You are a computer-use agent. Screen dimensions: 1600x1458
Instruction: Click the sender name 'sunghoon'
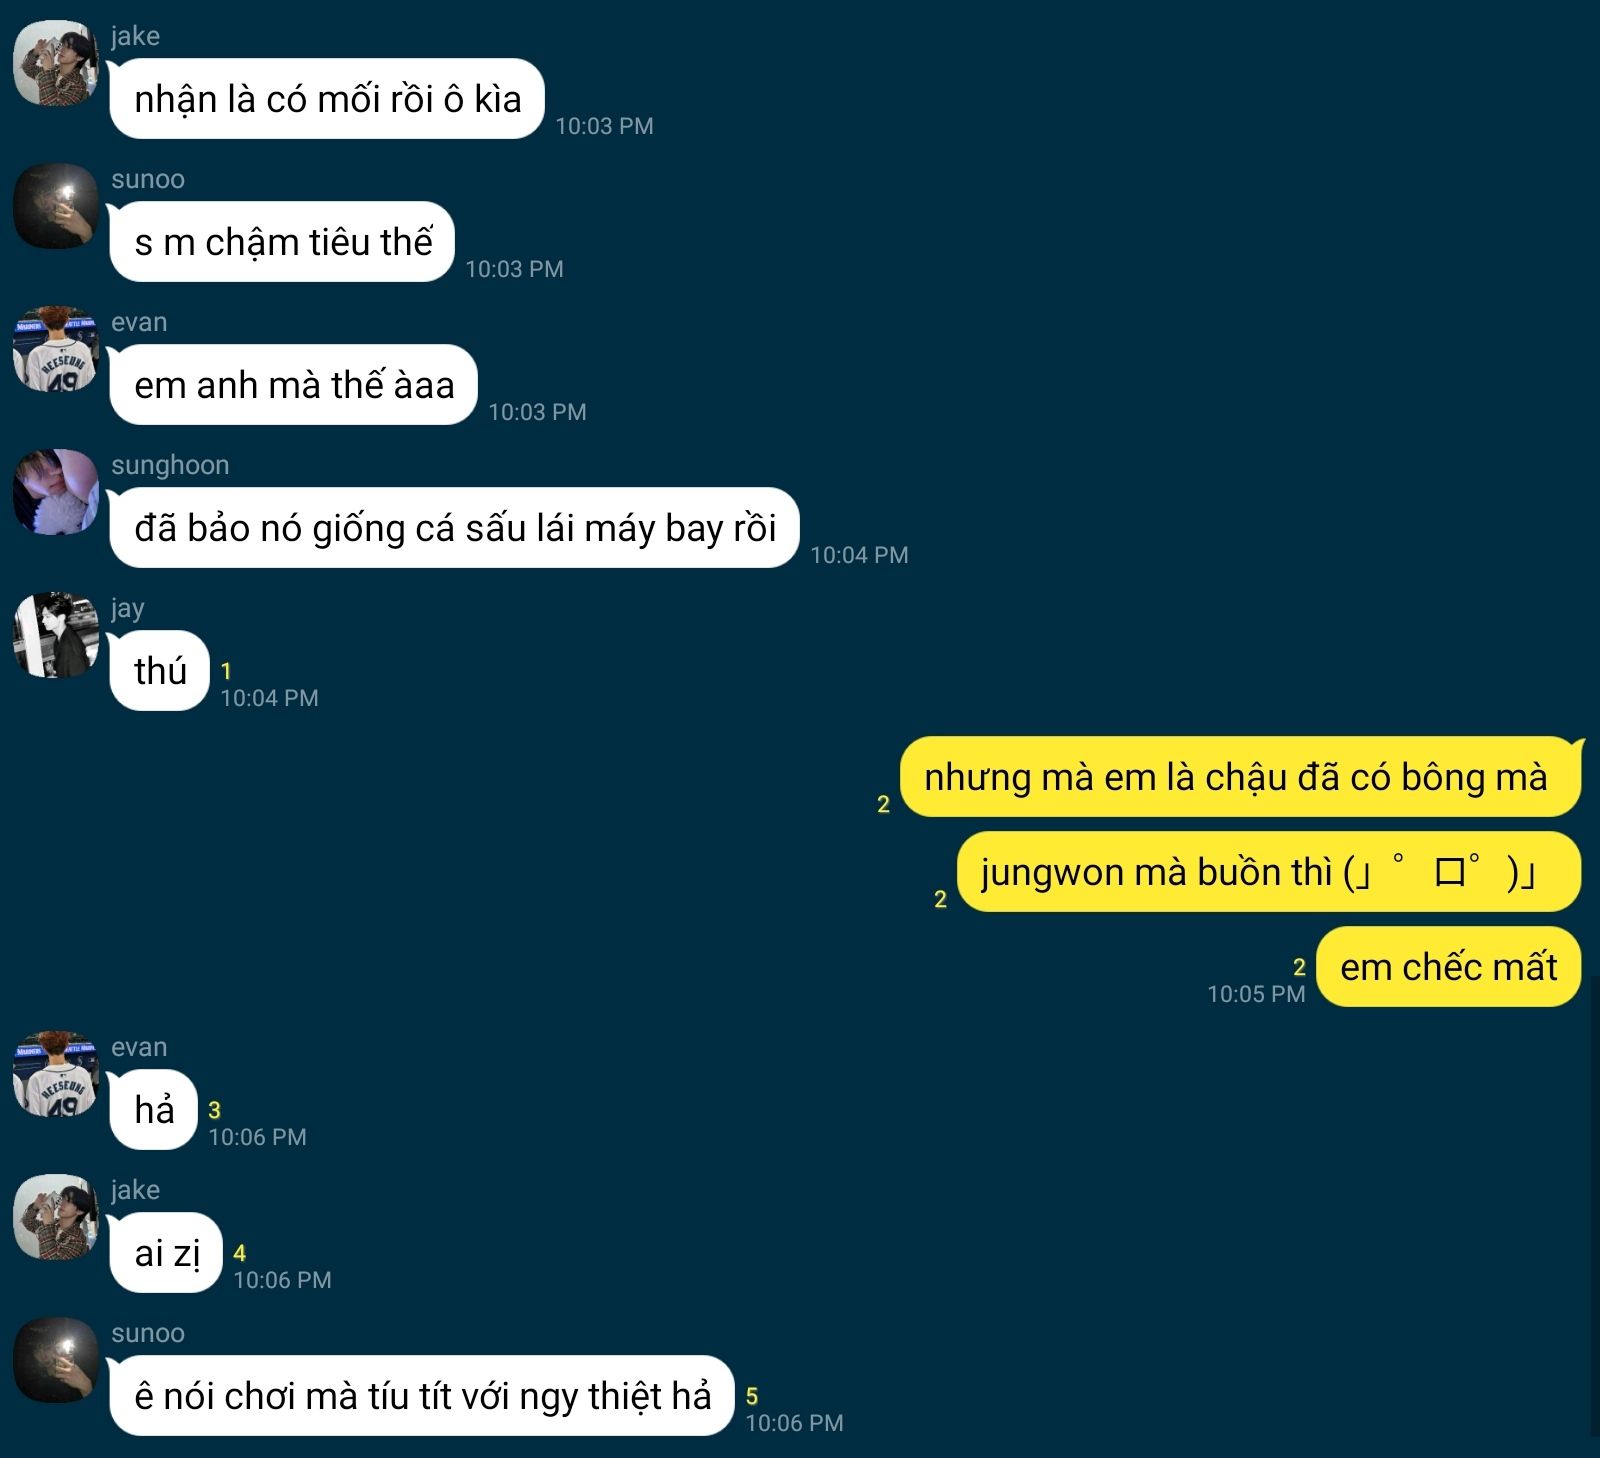click(x=170, y=465)
